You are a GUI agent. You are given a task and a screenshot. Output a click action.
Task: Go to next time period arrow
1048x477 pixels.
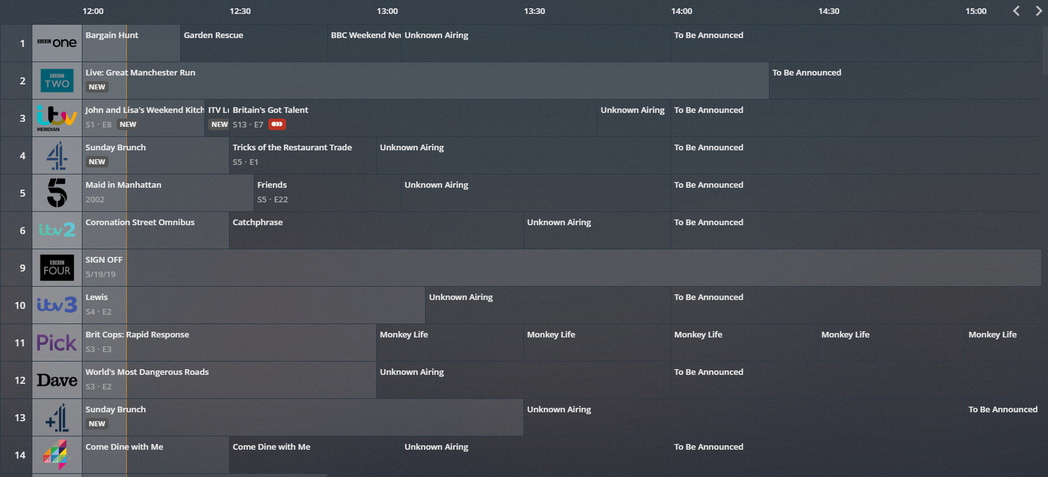point(1038,11)
